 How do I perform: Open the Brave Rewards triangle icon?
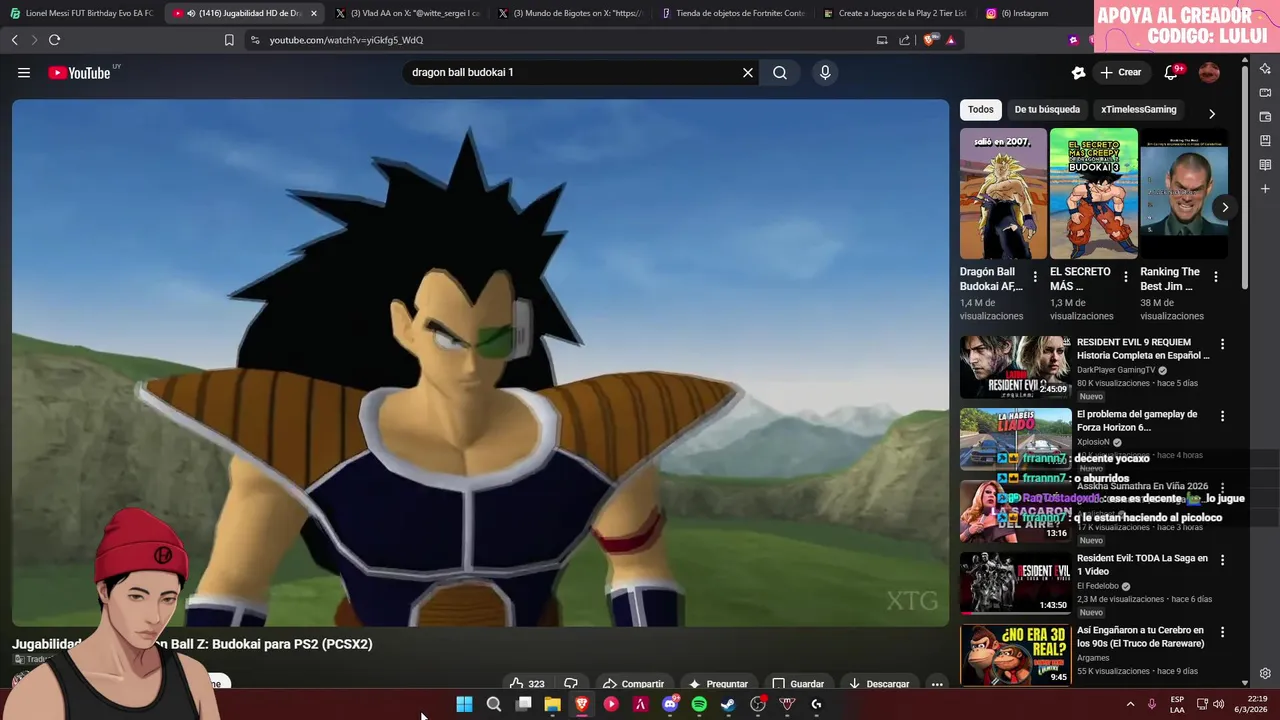point(950,40)
